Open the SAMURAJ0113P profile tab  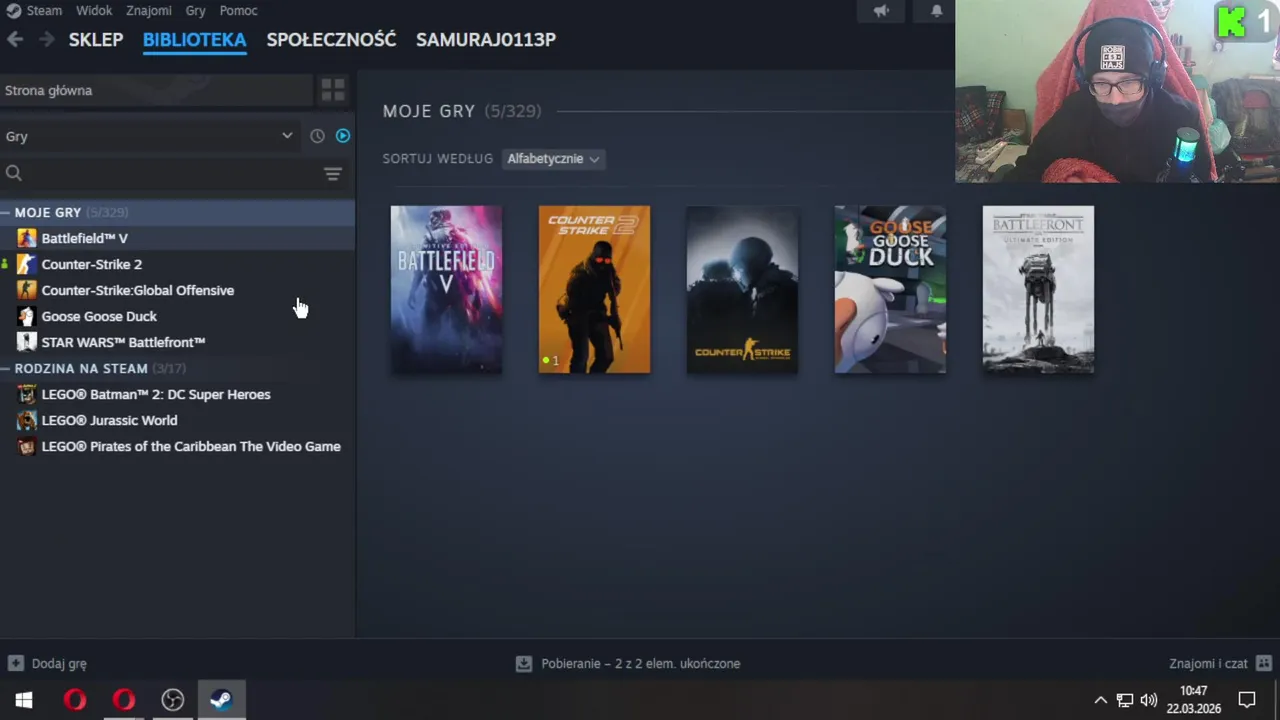486,40
